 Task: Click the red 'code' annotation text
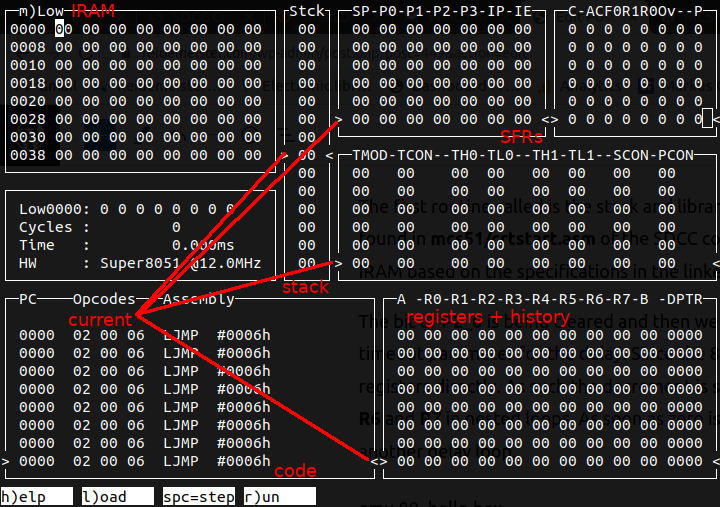coord(295,470)
